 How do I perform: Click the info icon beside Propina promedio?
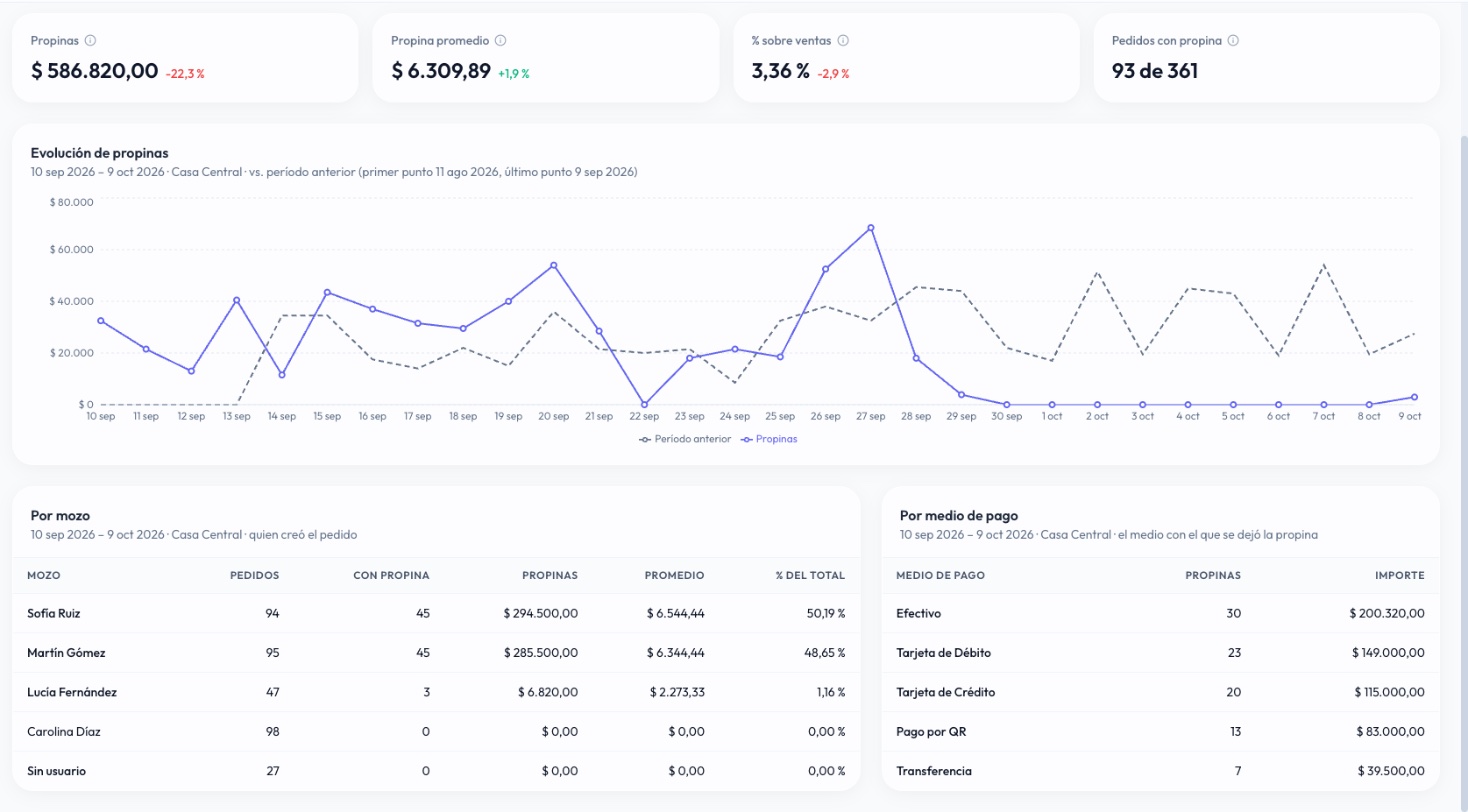[500, 41]
